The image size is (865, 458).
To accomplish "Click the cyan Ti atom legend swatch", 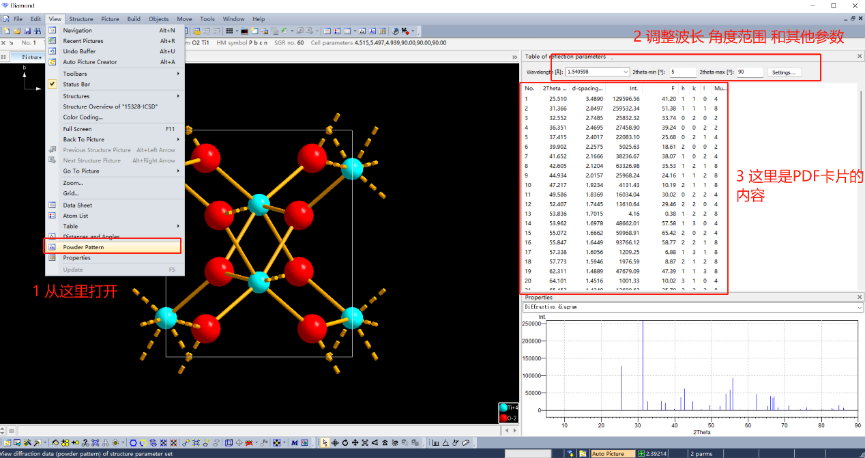I will pyautogui.click(x=501, y=407).
